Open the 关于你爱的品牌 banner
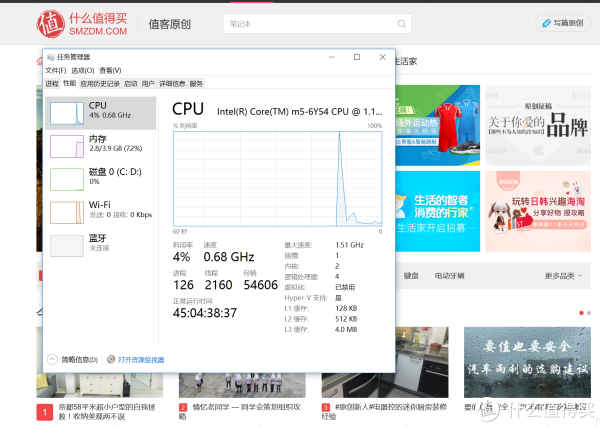 [538, 125]
